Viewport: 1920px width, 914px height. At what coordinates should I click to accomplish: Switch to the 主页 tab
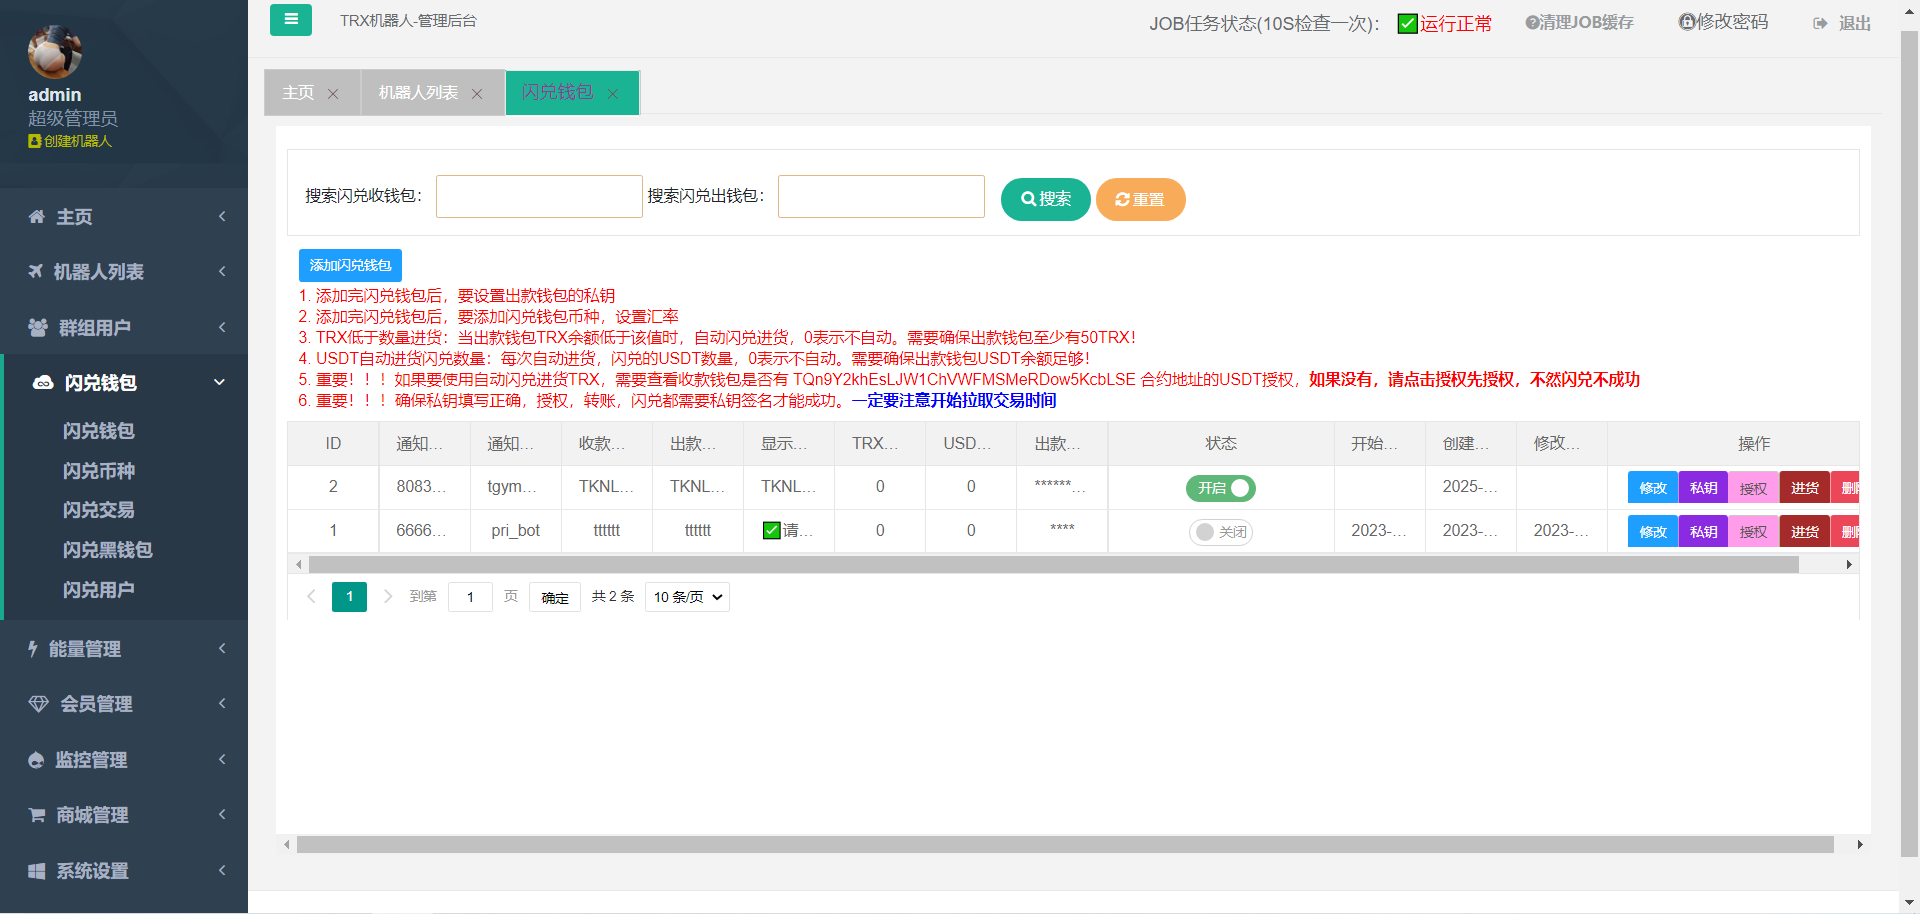(298, 93)
